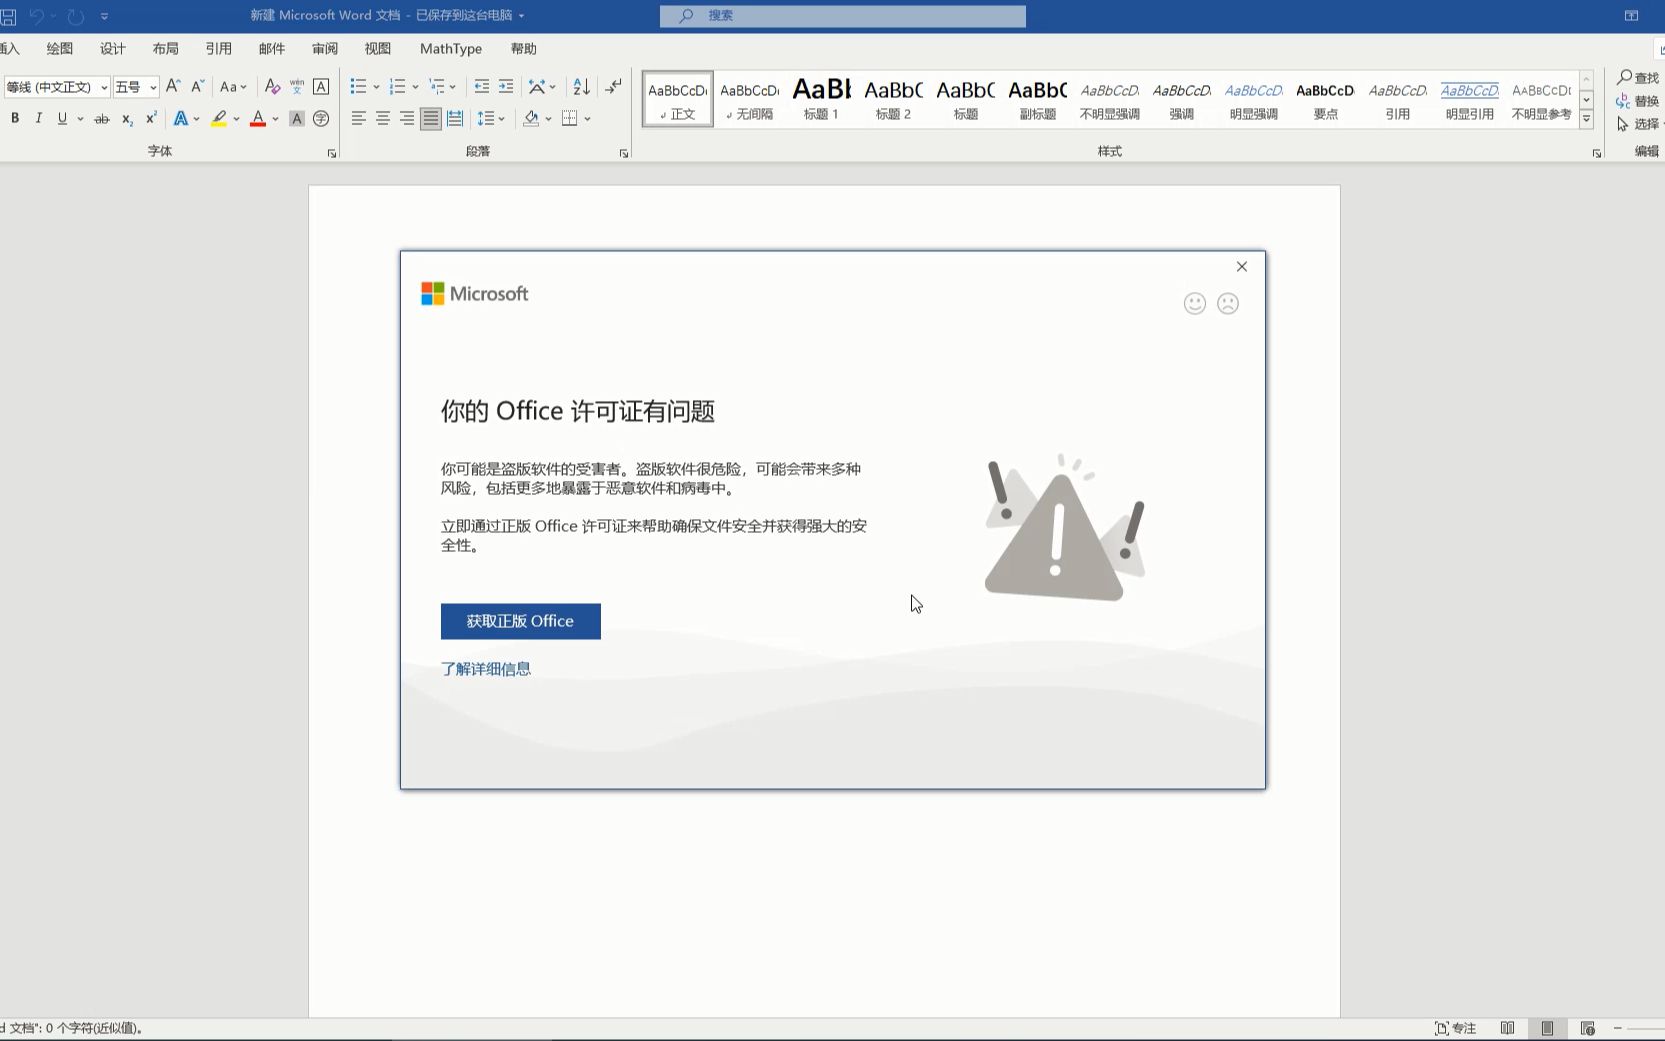Open the 引用 ribbon tab

(x=219, y=49)
